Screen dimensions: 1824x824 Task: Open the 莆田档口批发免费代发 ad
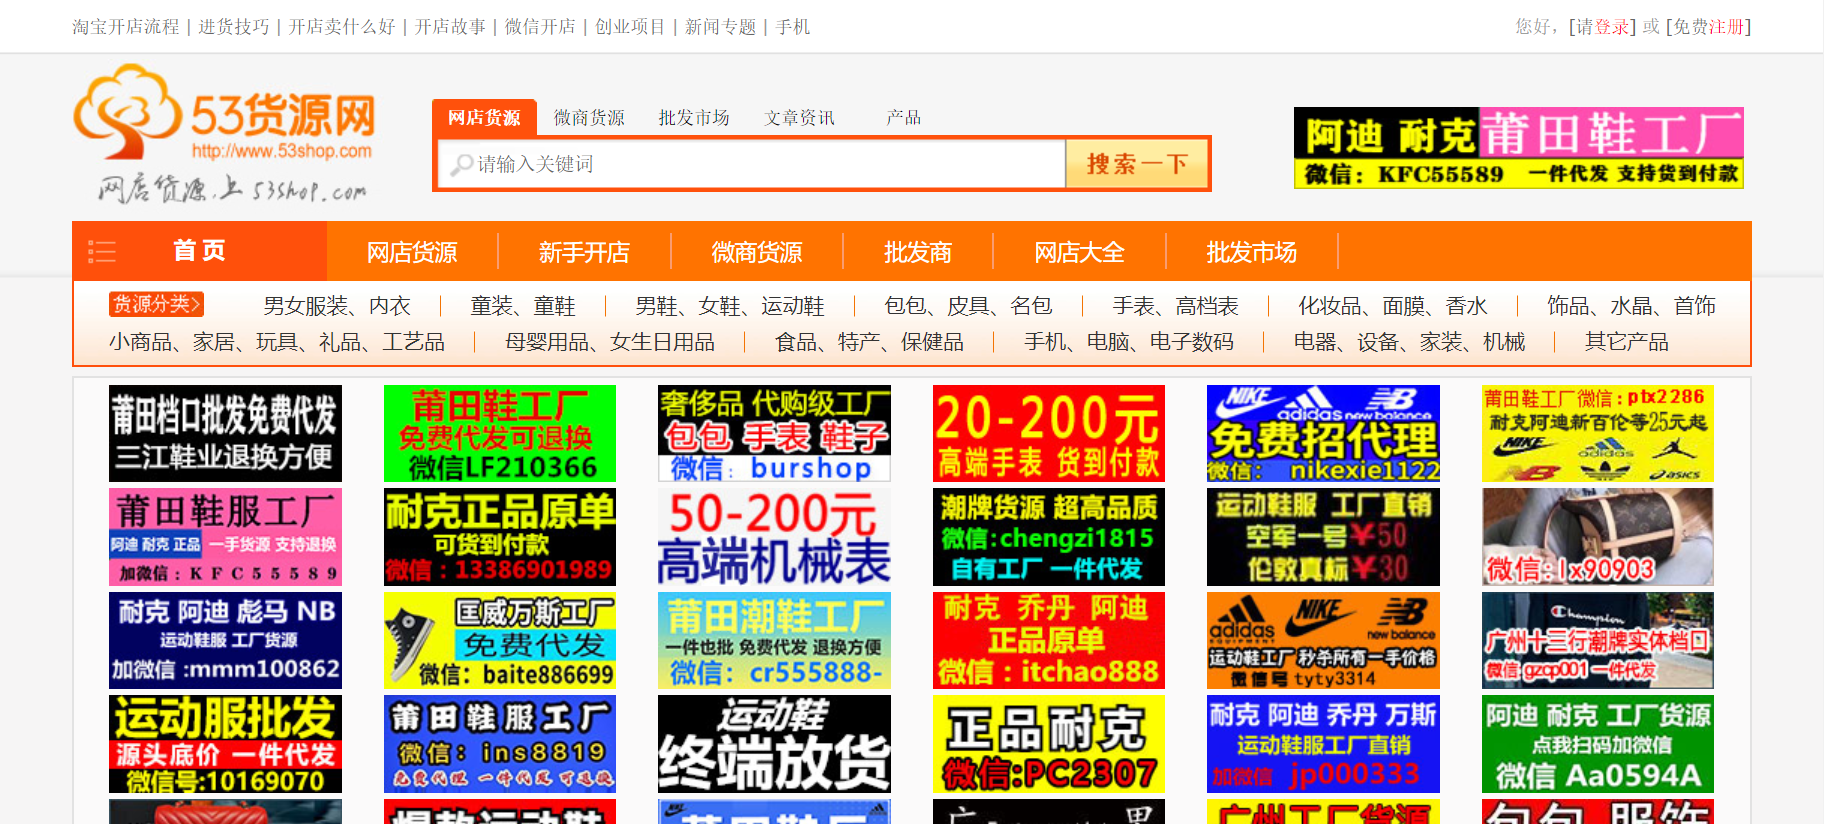coord(225,433)
